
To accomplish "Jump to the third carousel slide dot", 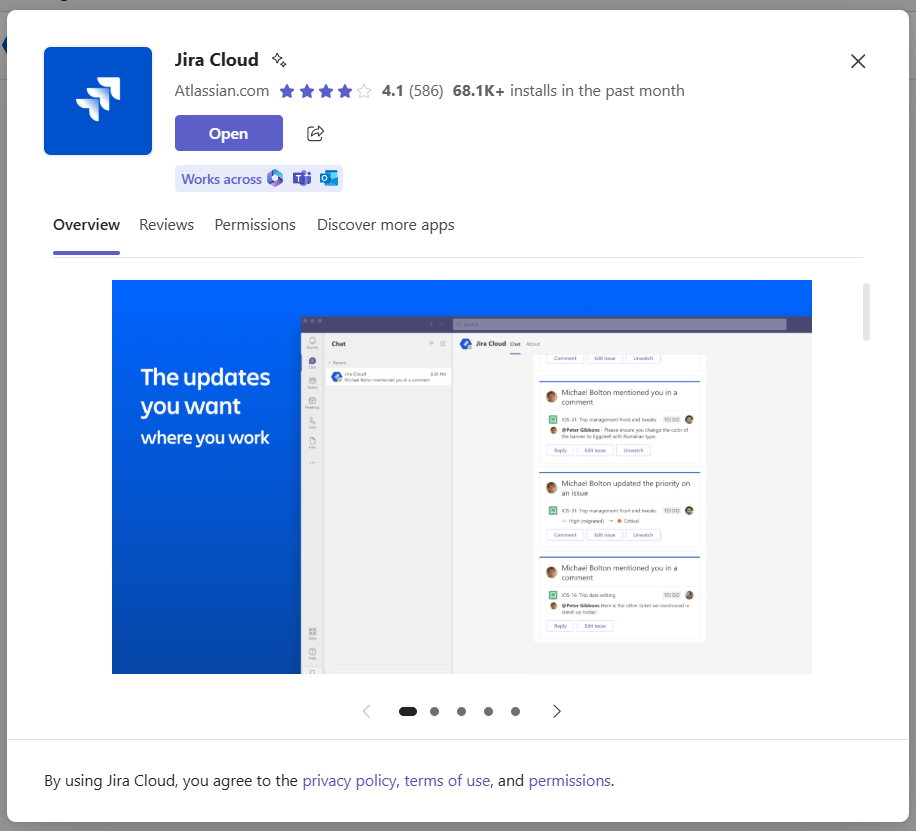I will [x=462, y=711].
